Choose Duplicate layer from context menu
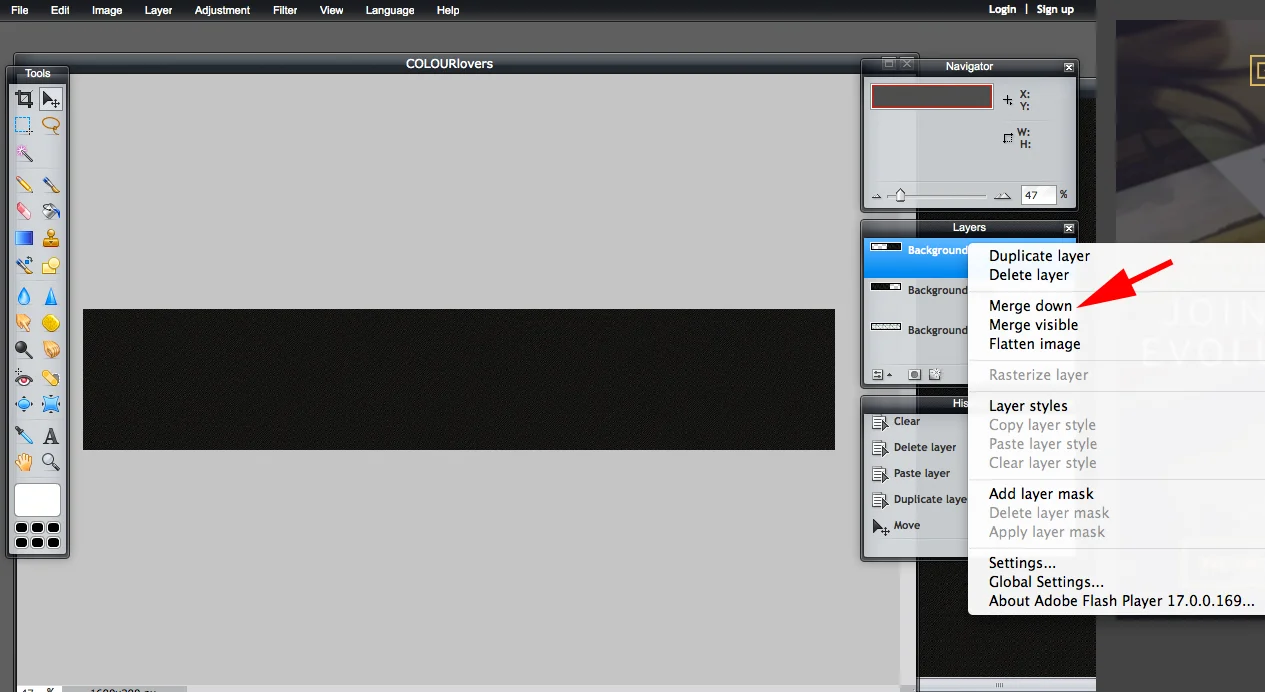 click(1039, 256)
